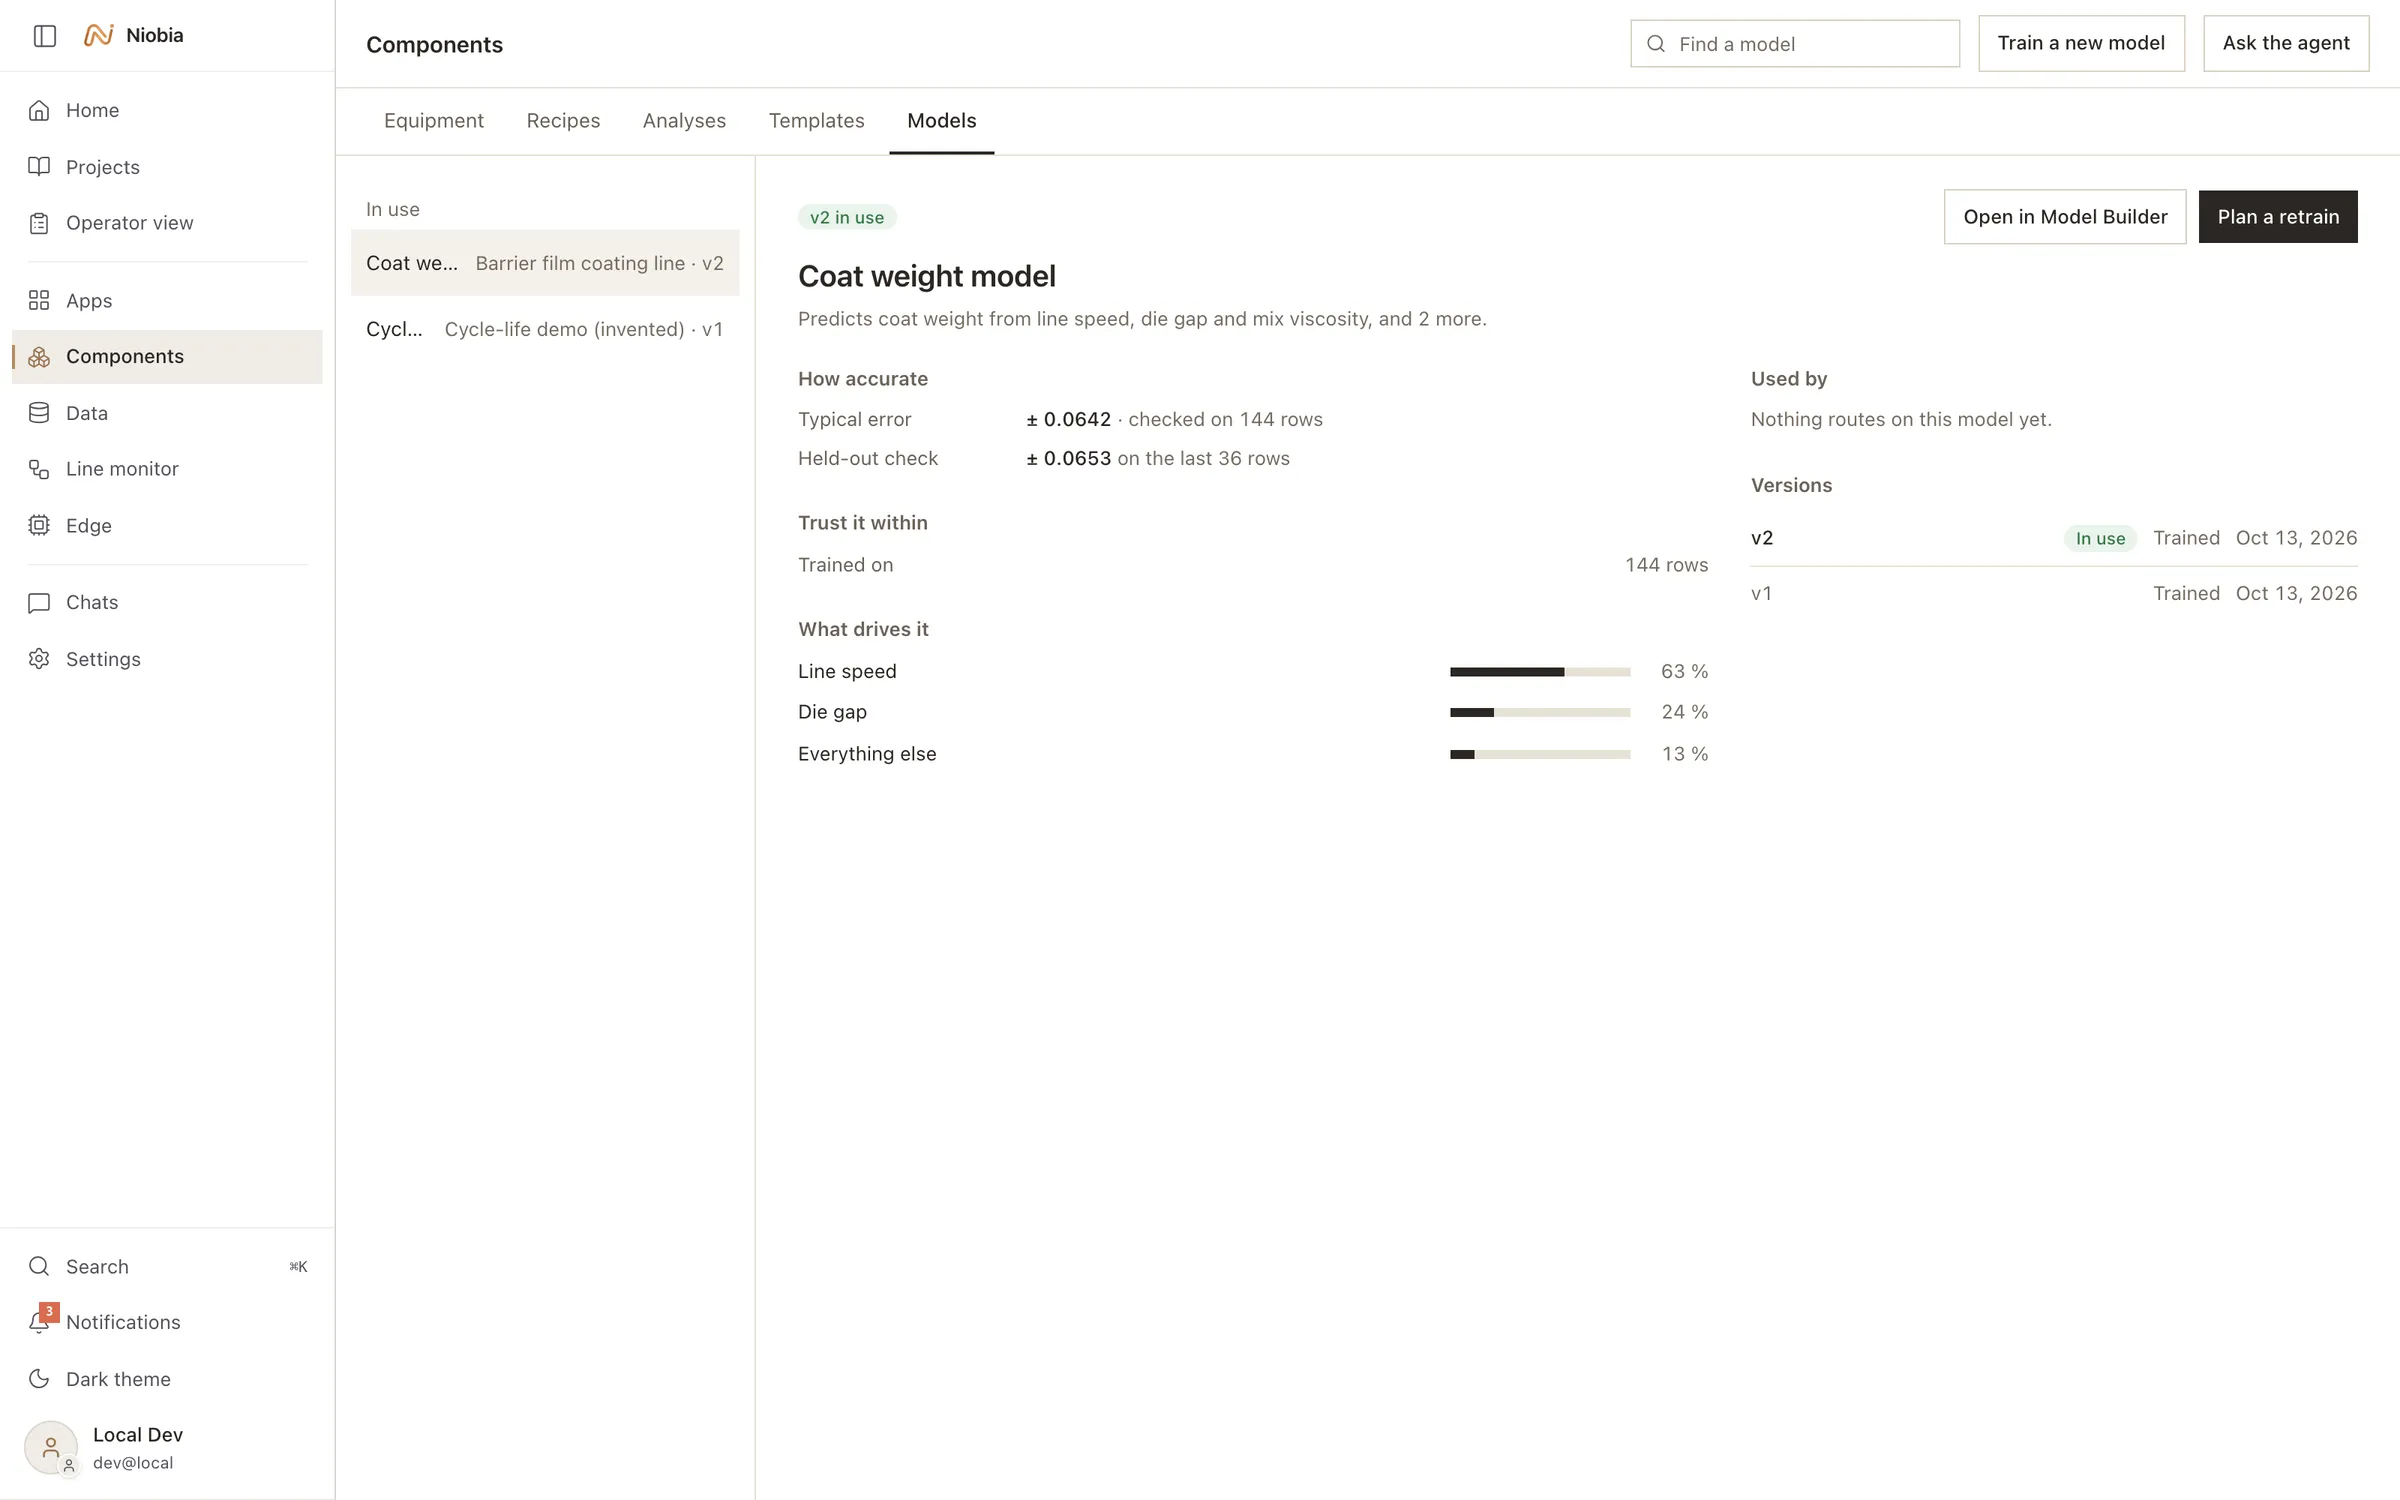Toggle Dark theme

tap(167, 1379)
